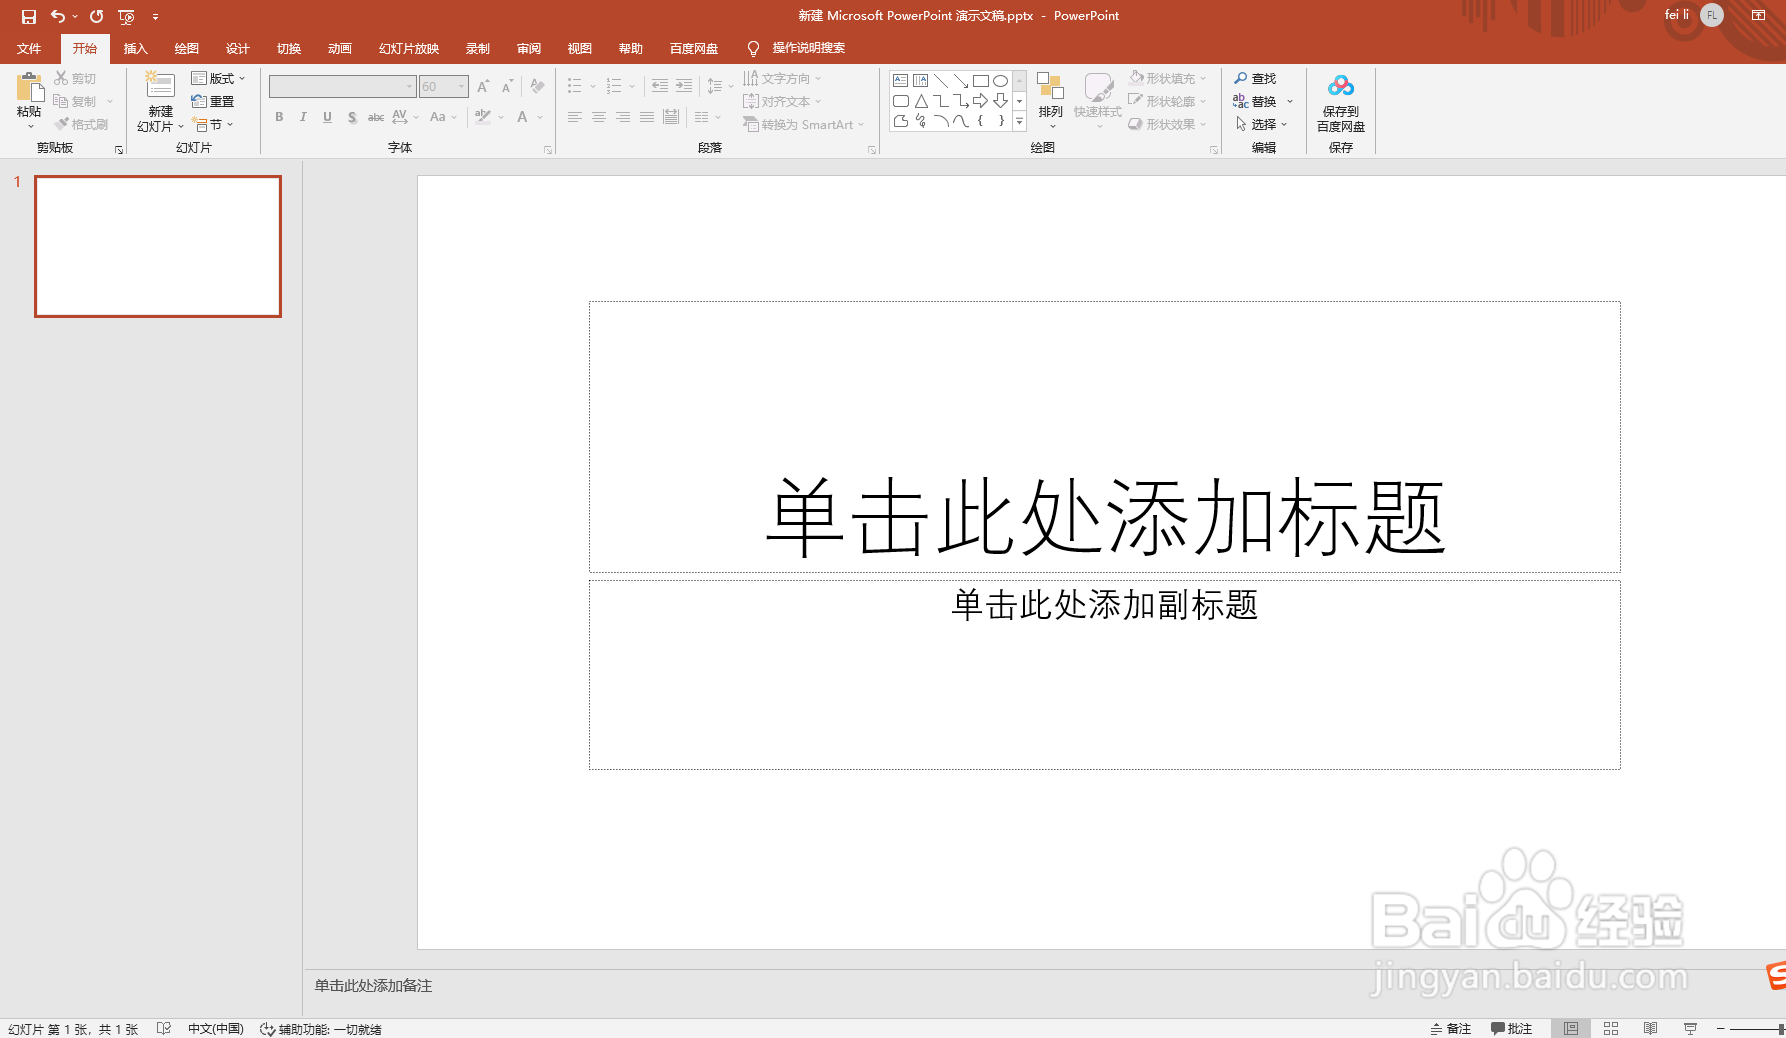The image size is (1786, 1038).
Task: Click spell check icon in status bar
Action: click(x=164, y=1029)
